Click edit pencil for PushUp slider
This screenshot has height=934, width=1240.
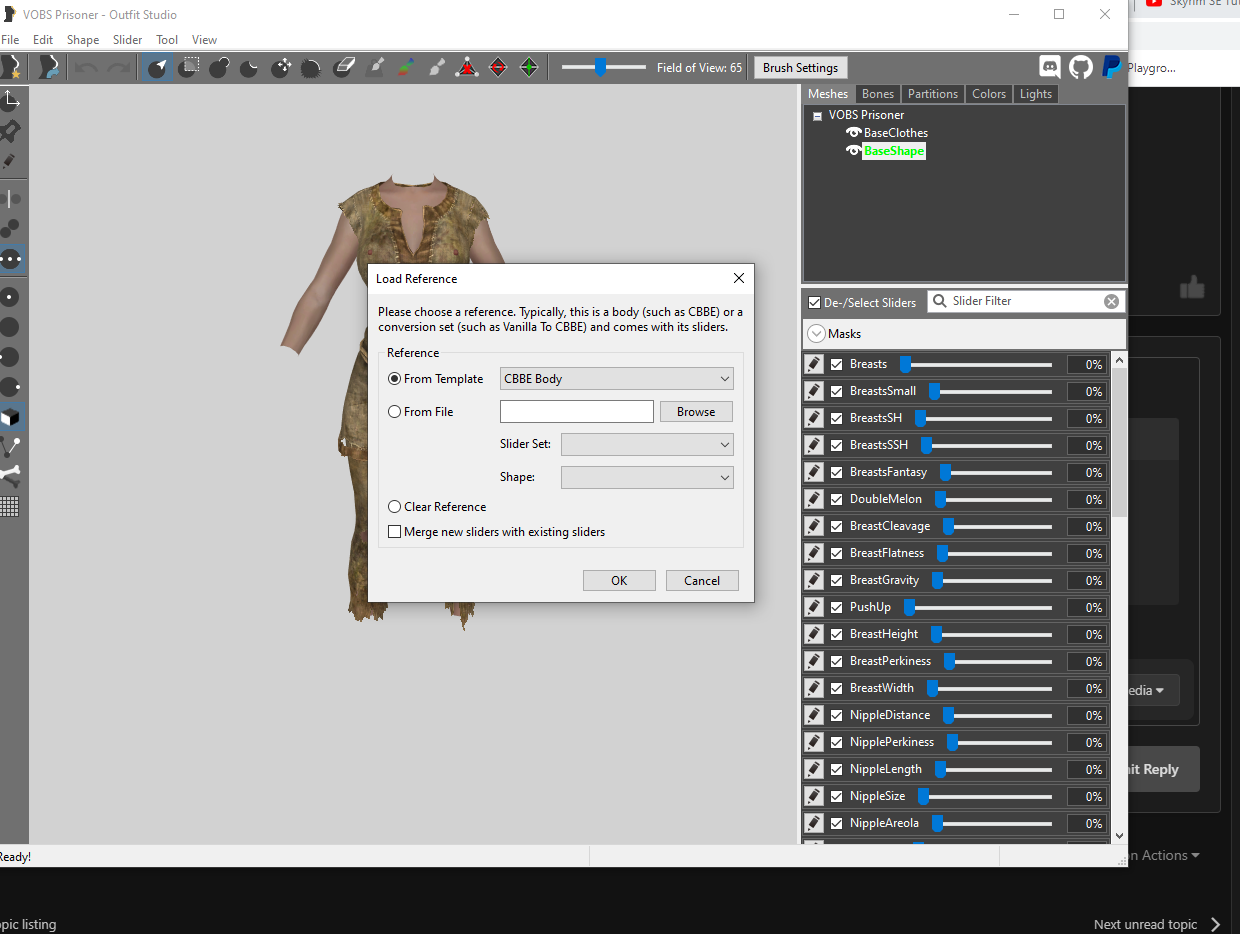[814, 607]
